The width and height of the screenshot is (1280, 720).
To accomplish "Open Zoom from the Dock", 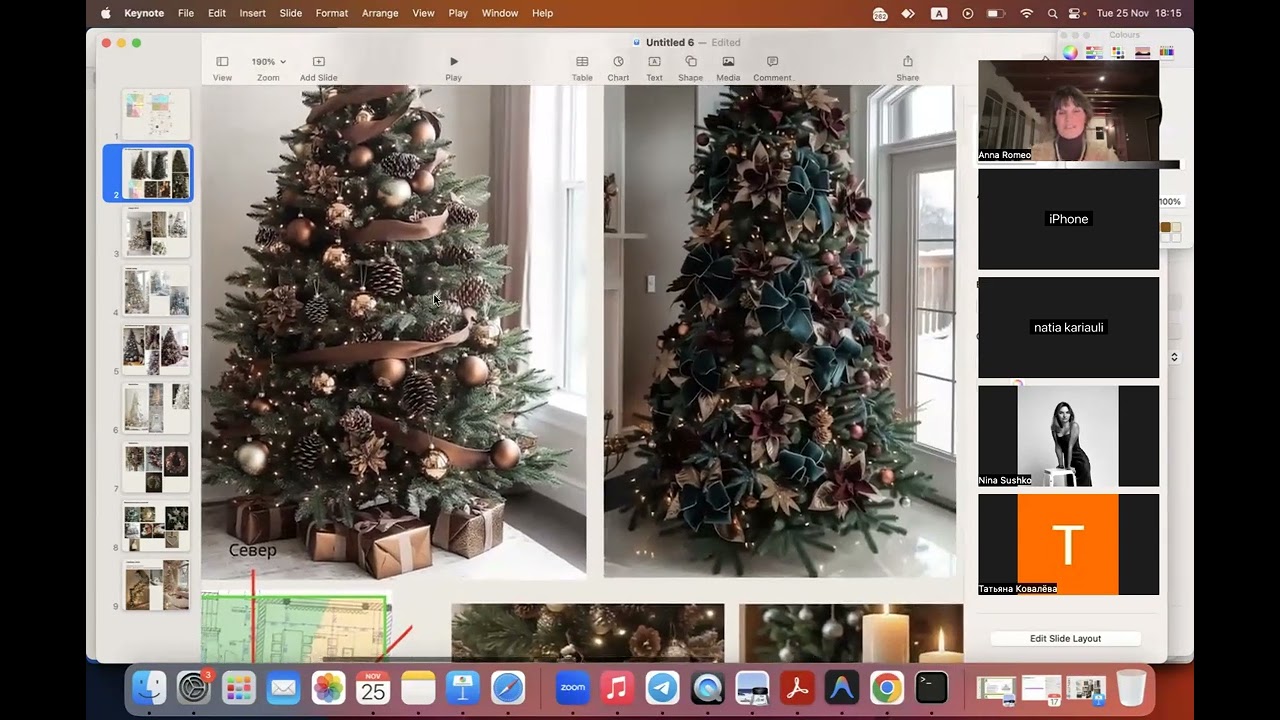I will pyautogui.click(x=573, y=688).
